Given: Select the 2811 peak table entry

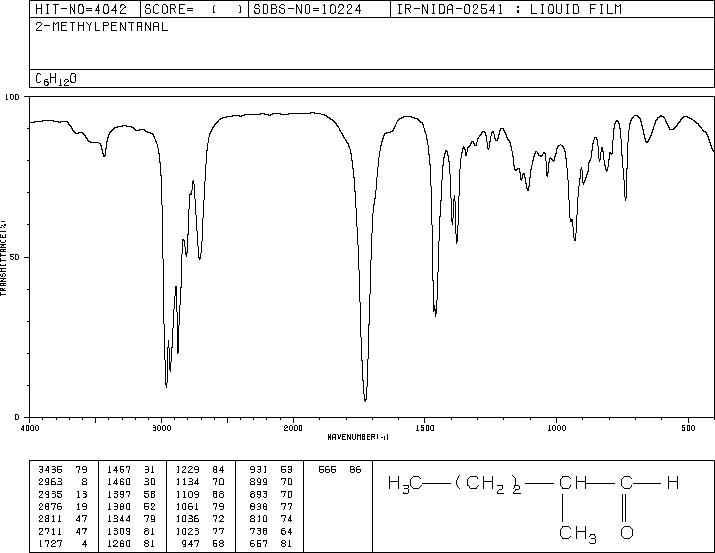Looking at the screenshot, I should pyautogui.click(x=63, y=519).
